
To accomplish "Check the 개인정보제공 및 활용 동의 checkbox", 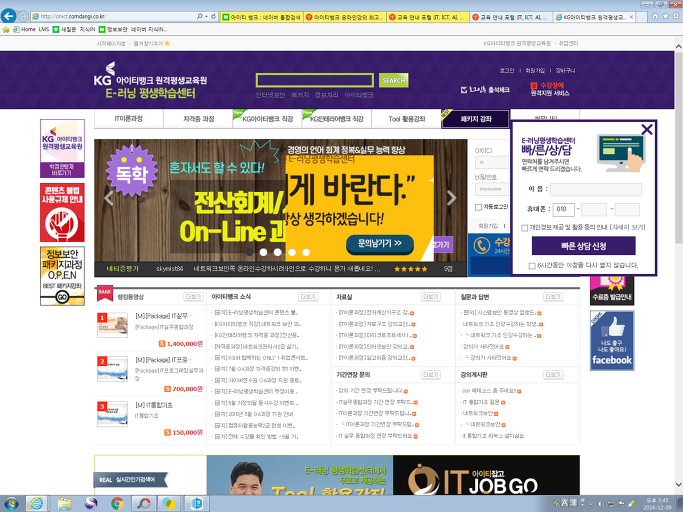I will (525, 227).
